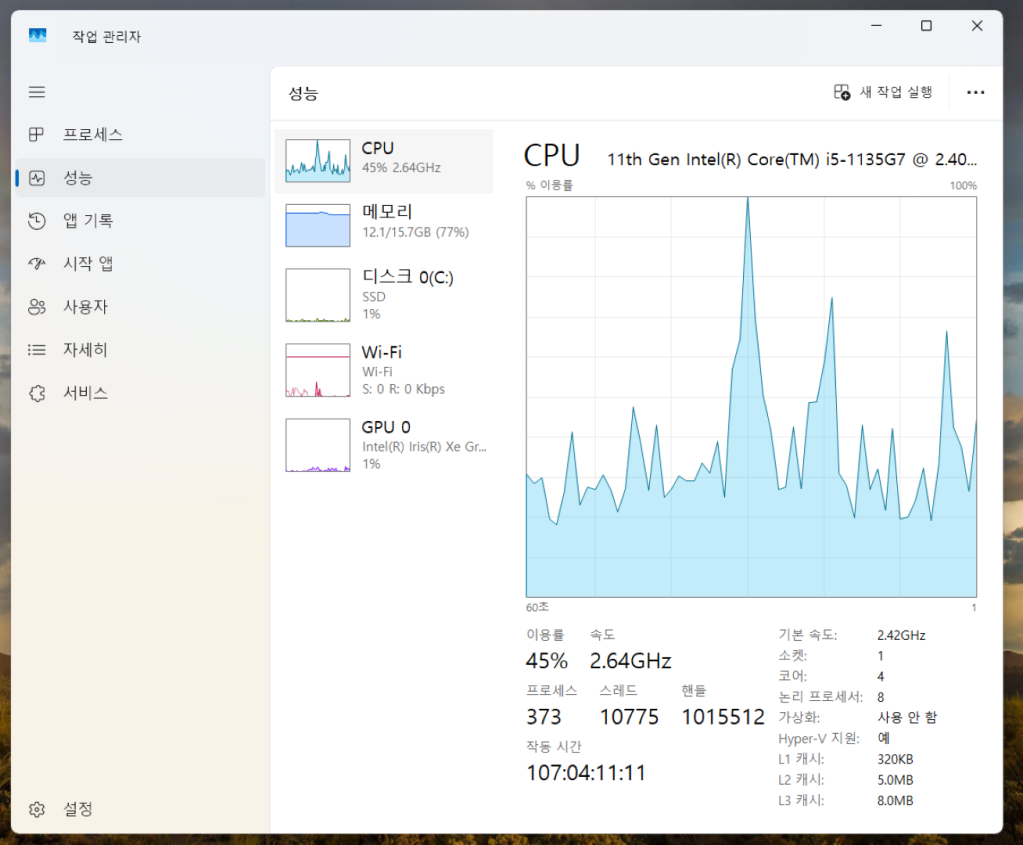Click the main CPU utilization graph
This screenshot has height=845, width=1023.
[751, 396]
